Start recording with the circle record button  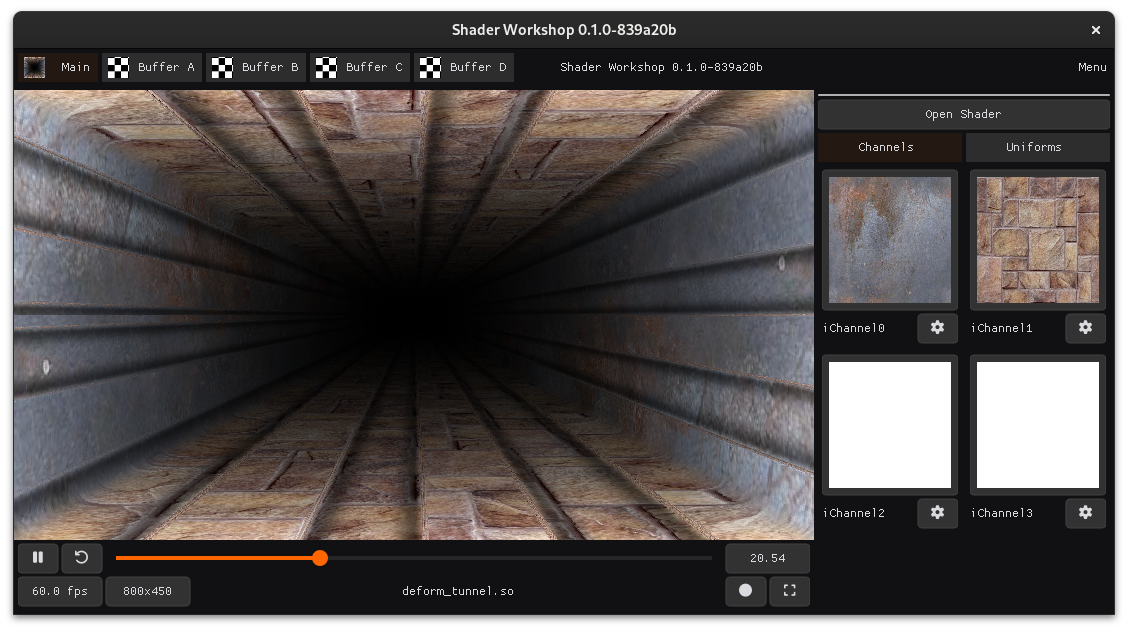coord(745,591)
